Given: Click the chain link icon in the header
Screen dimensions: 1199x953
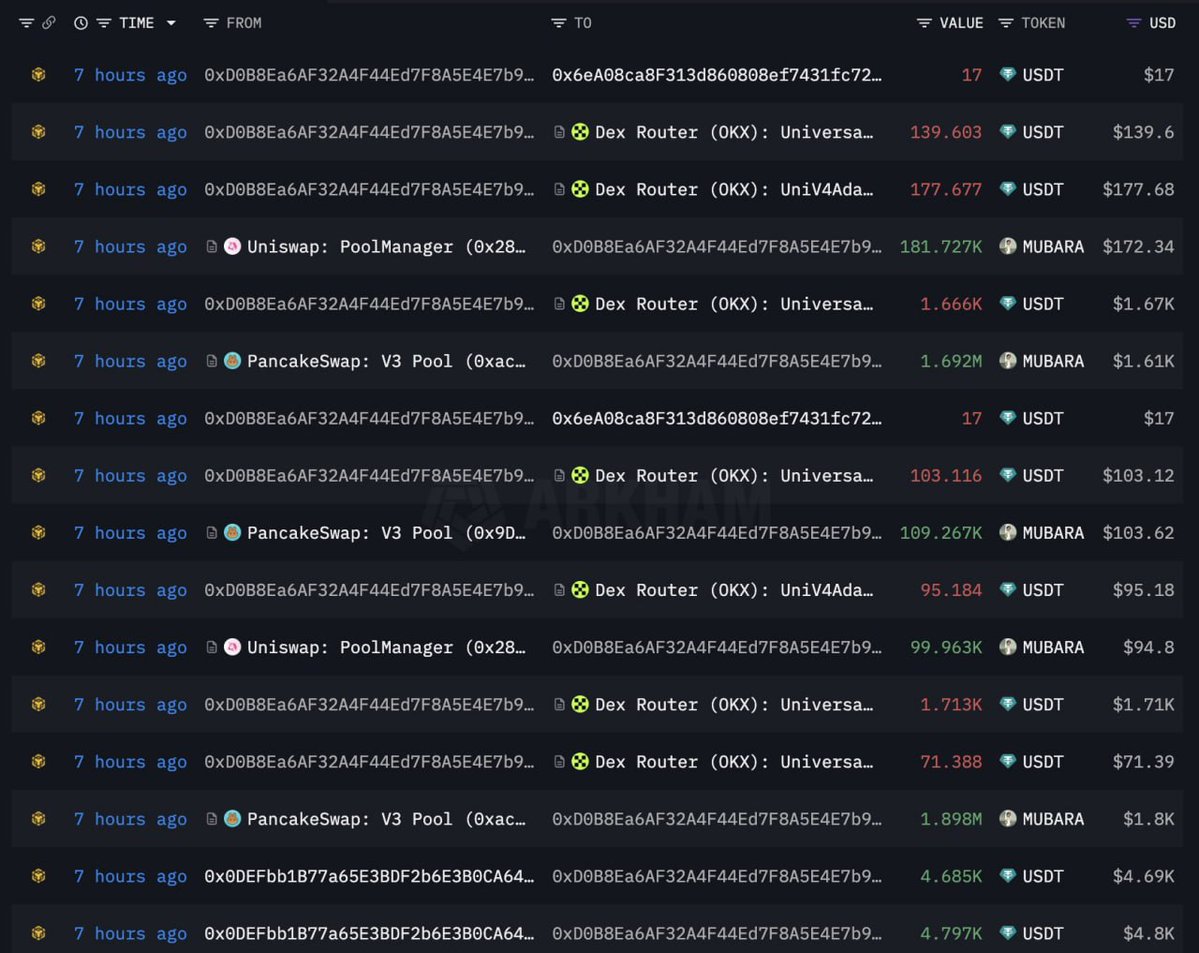Looking at the screenshot, I should tap(49, 23).
